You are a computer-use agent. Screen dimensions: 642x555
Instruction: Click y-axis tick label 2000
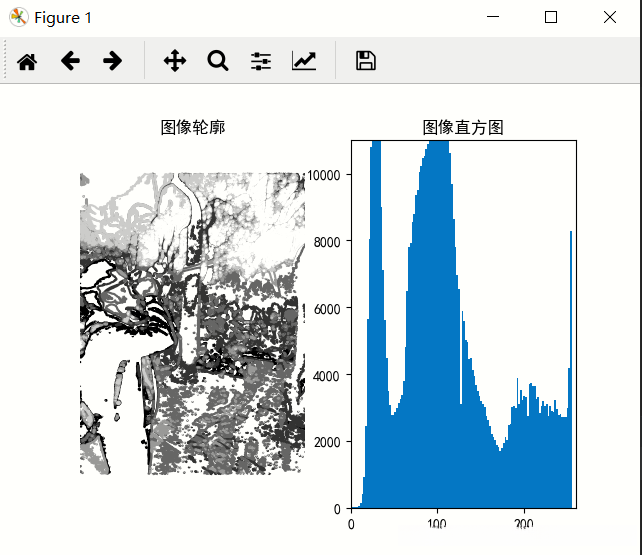(x=327, y=442)
